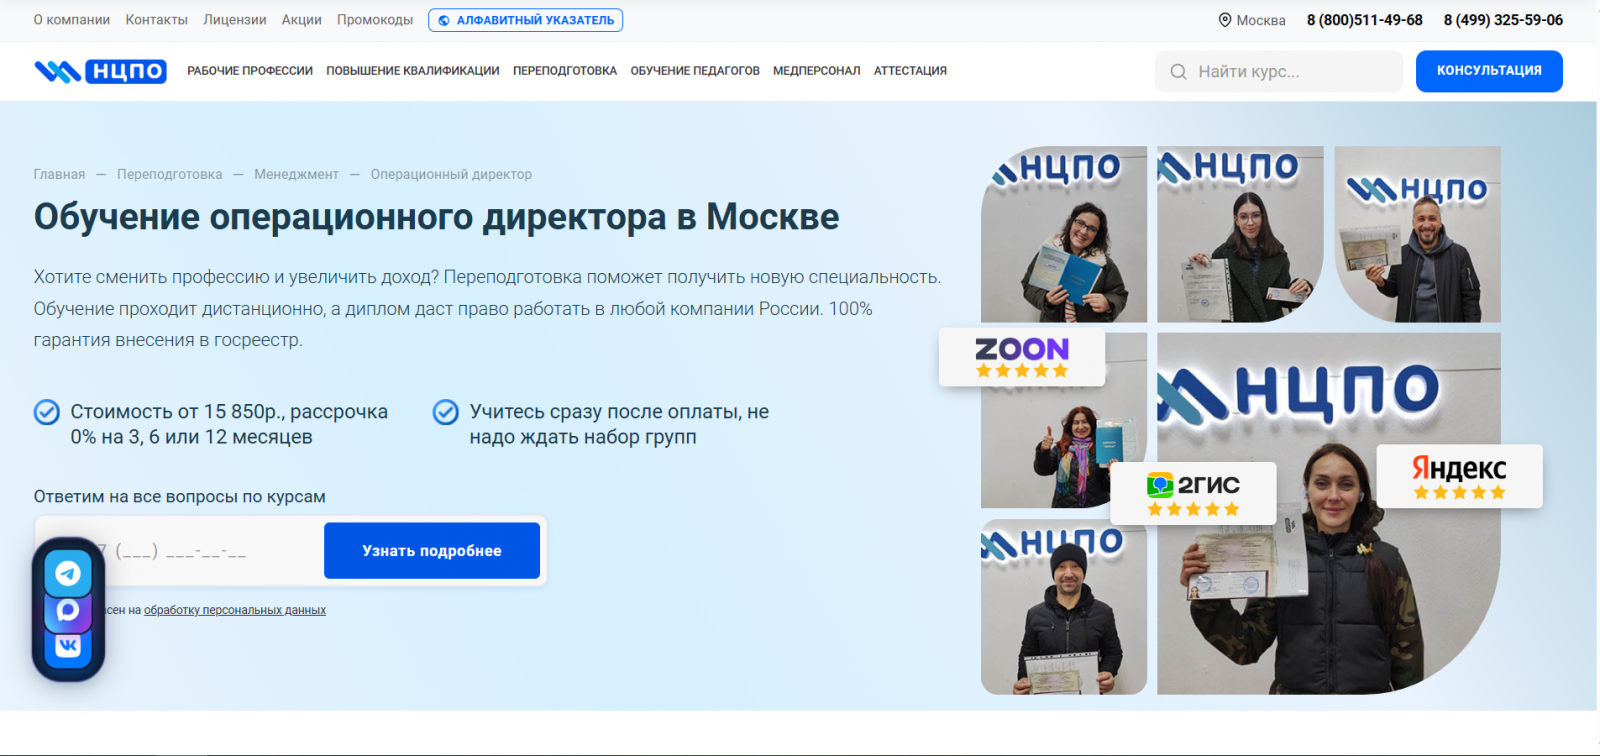This screenshot has width=1600, height=756.
Task: Open Лицензии link in top bar
Action: pos(235,20)
